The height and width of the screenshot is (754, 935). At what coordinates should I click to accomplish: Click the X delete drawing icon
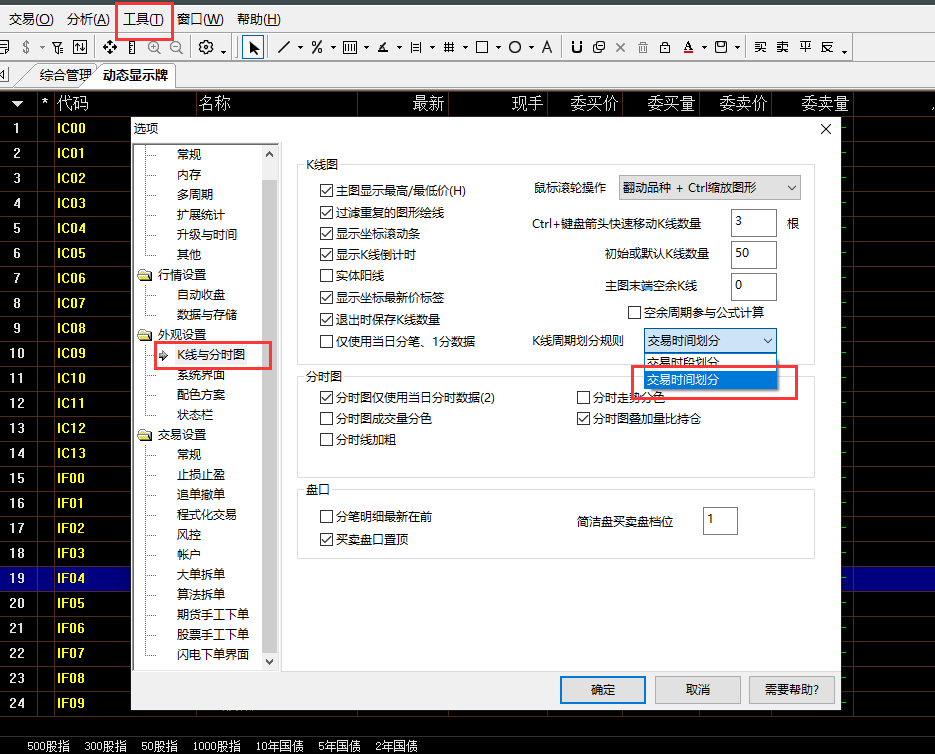tap(620, 48)
